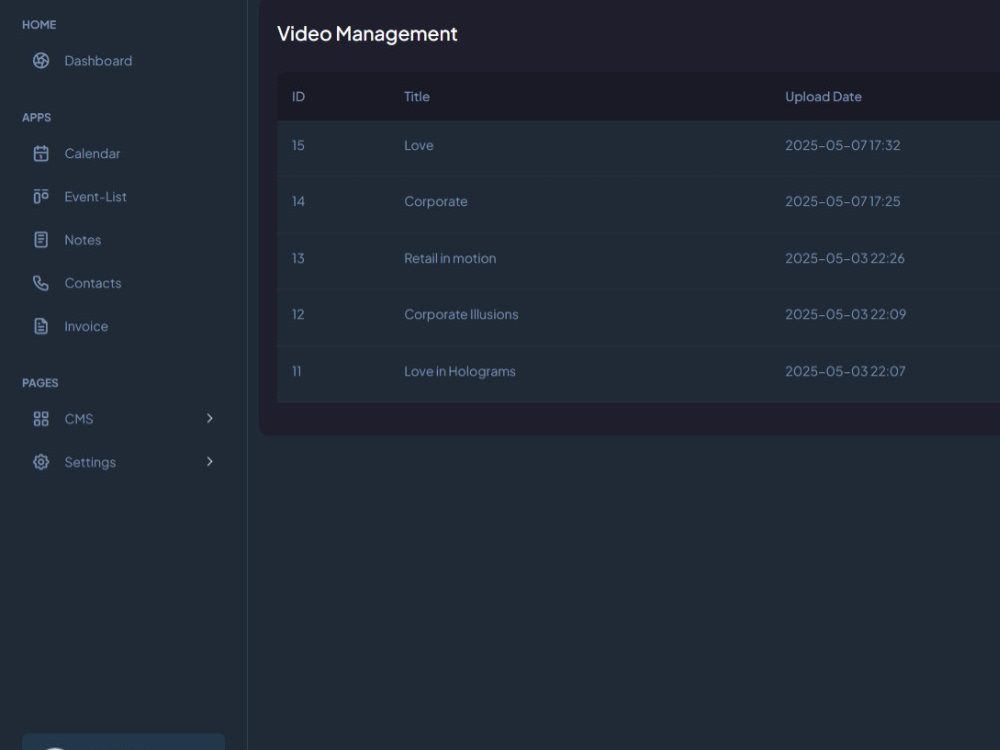Select the Corporate Illusions video title
The height and width of the screenshot is (750, 1000).
461,314
